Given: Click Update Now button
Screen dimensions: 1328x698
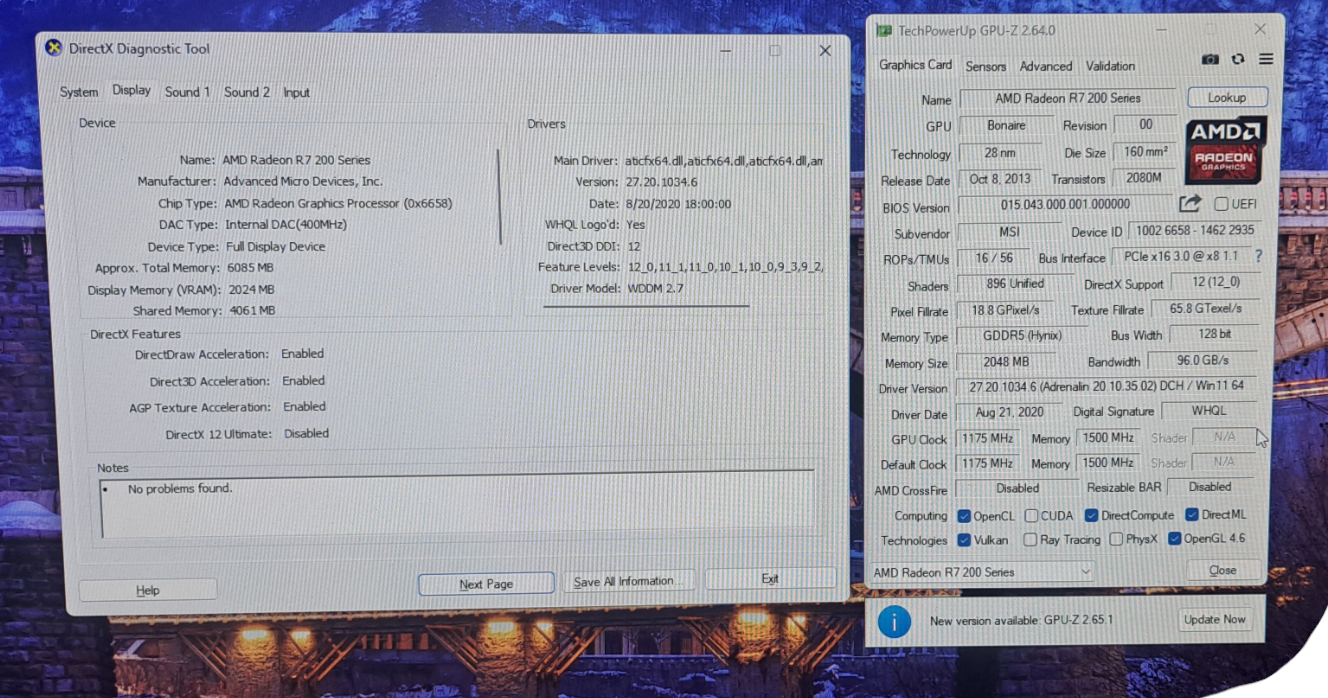Looking at the screenshot, I should pos(1214,620).
